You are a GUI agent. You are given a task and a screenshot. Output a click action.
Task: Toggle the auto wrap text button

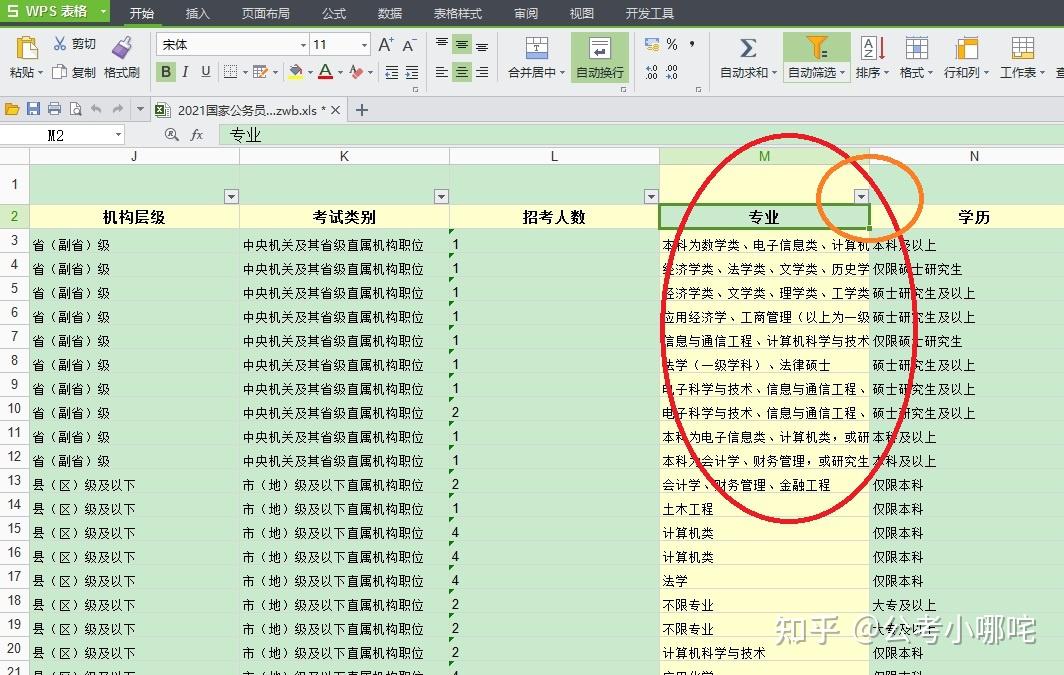coord(599,58)
